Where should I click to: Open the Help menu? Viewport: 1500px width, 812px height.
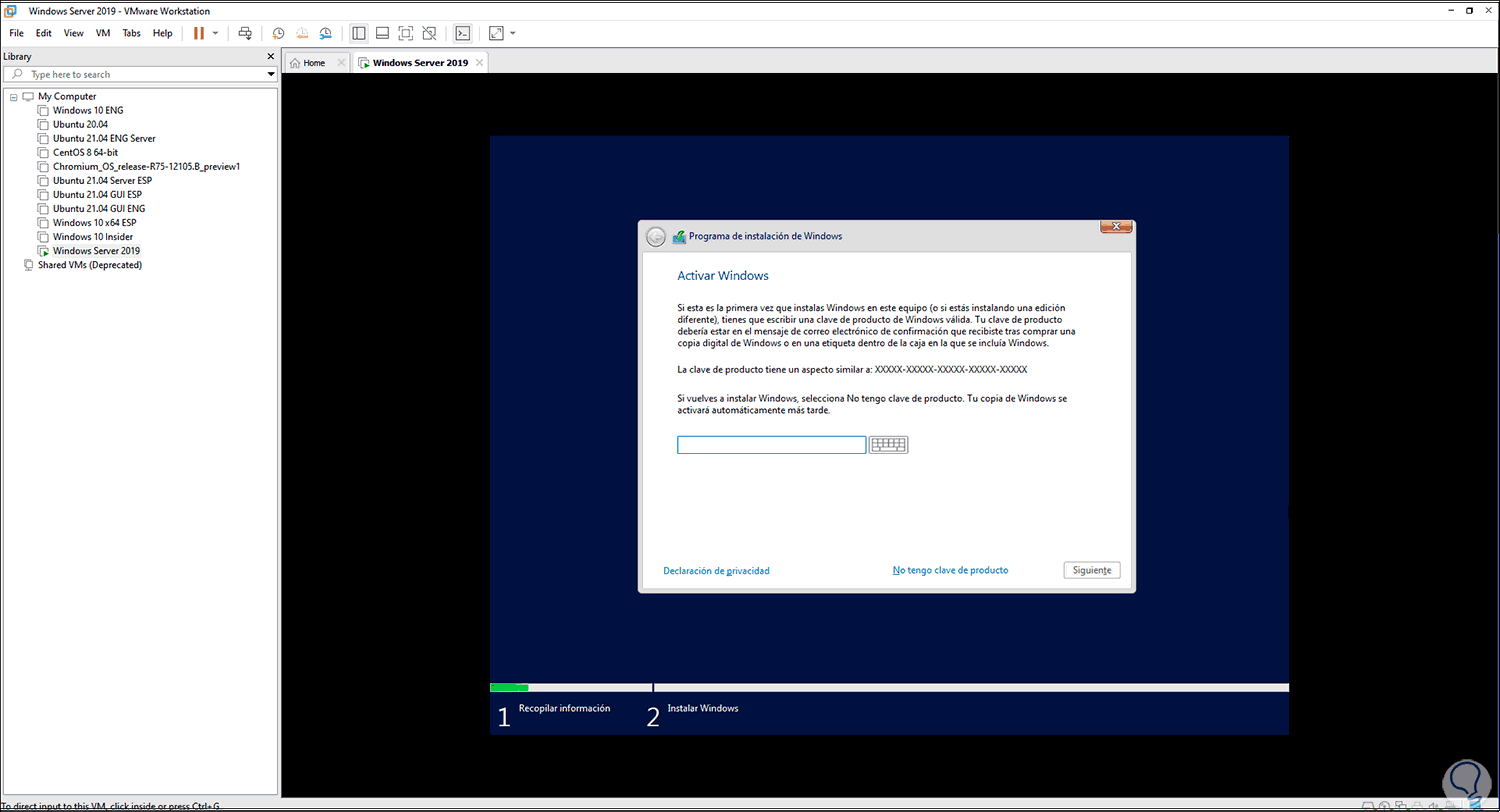point(163,33)
